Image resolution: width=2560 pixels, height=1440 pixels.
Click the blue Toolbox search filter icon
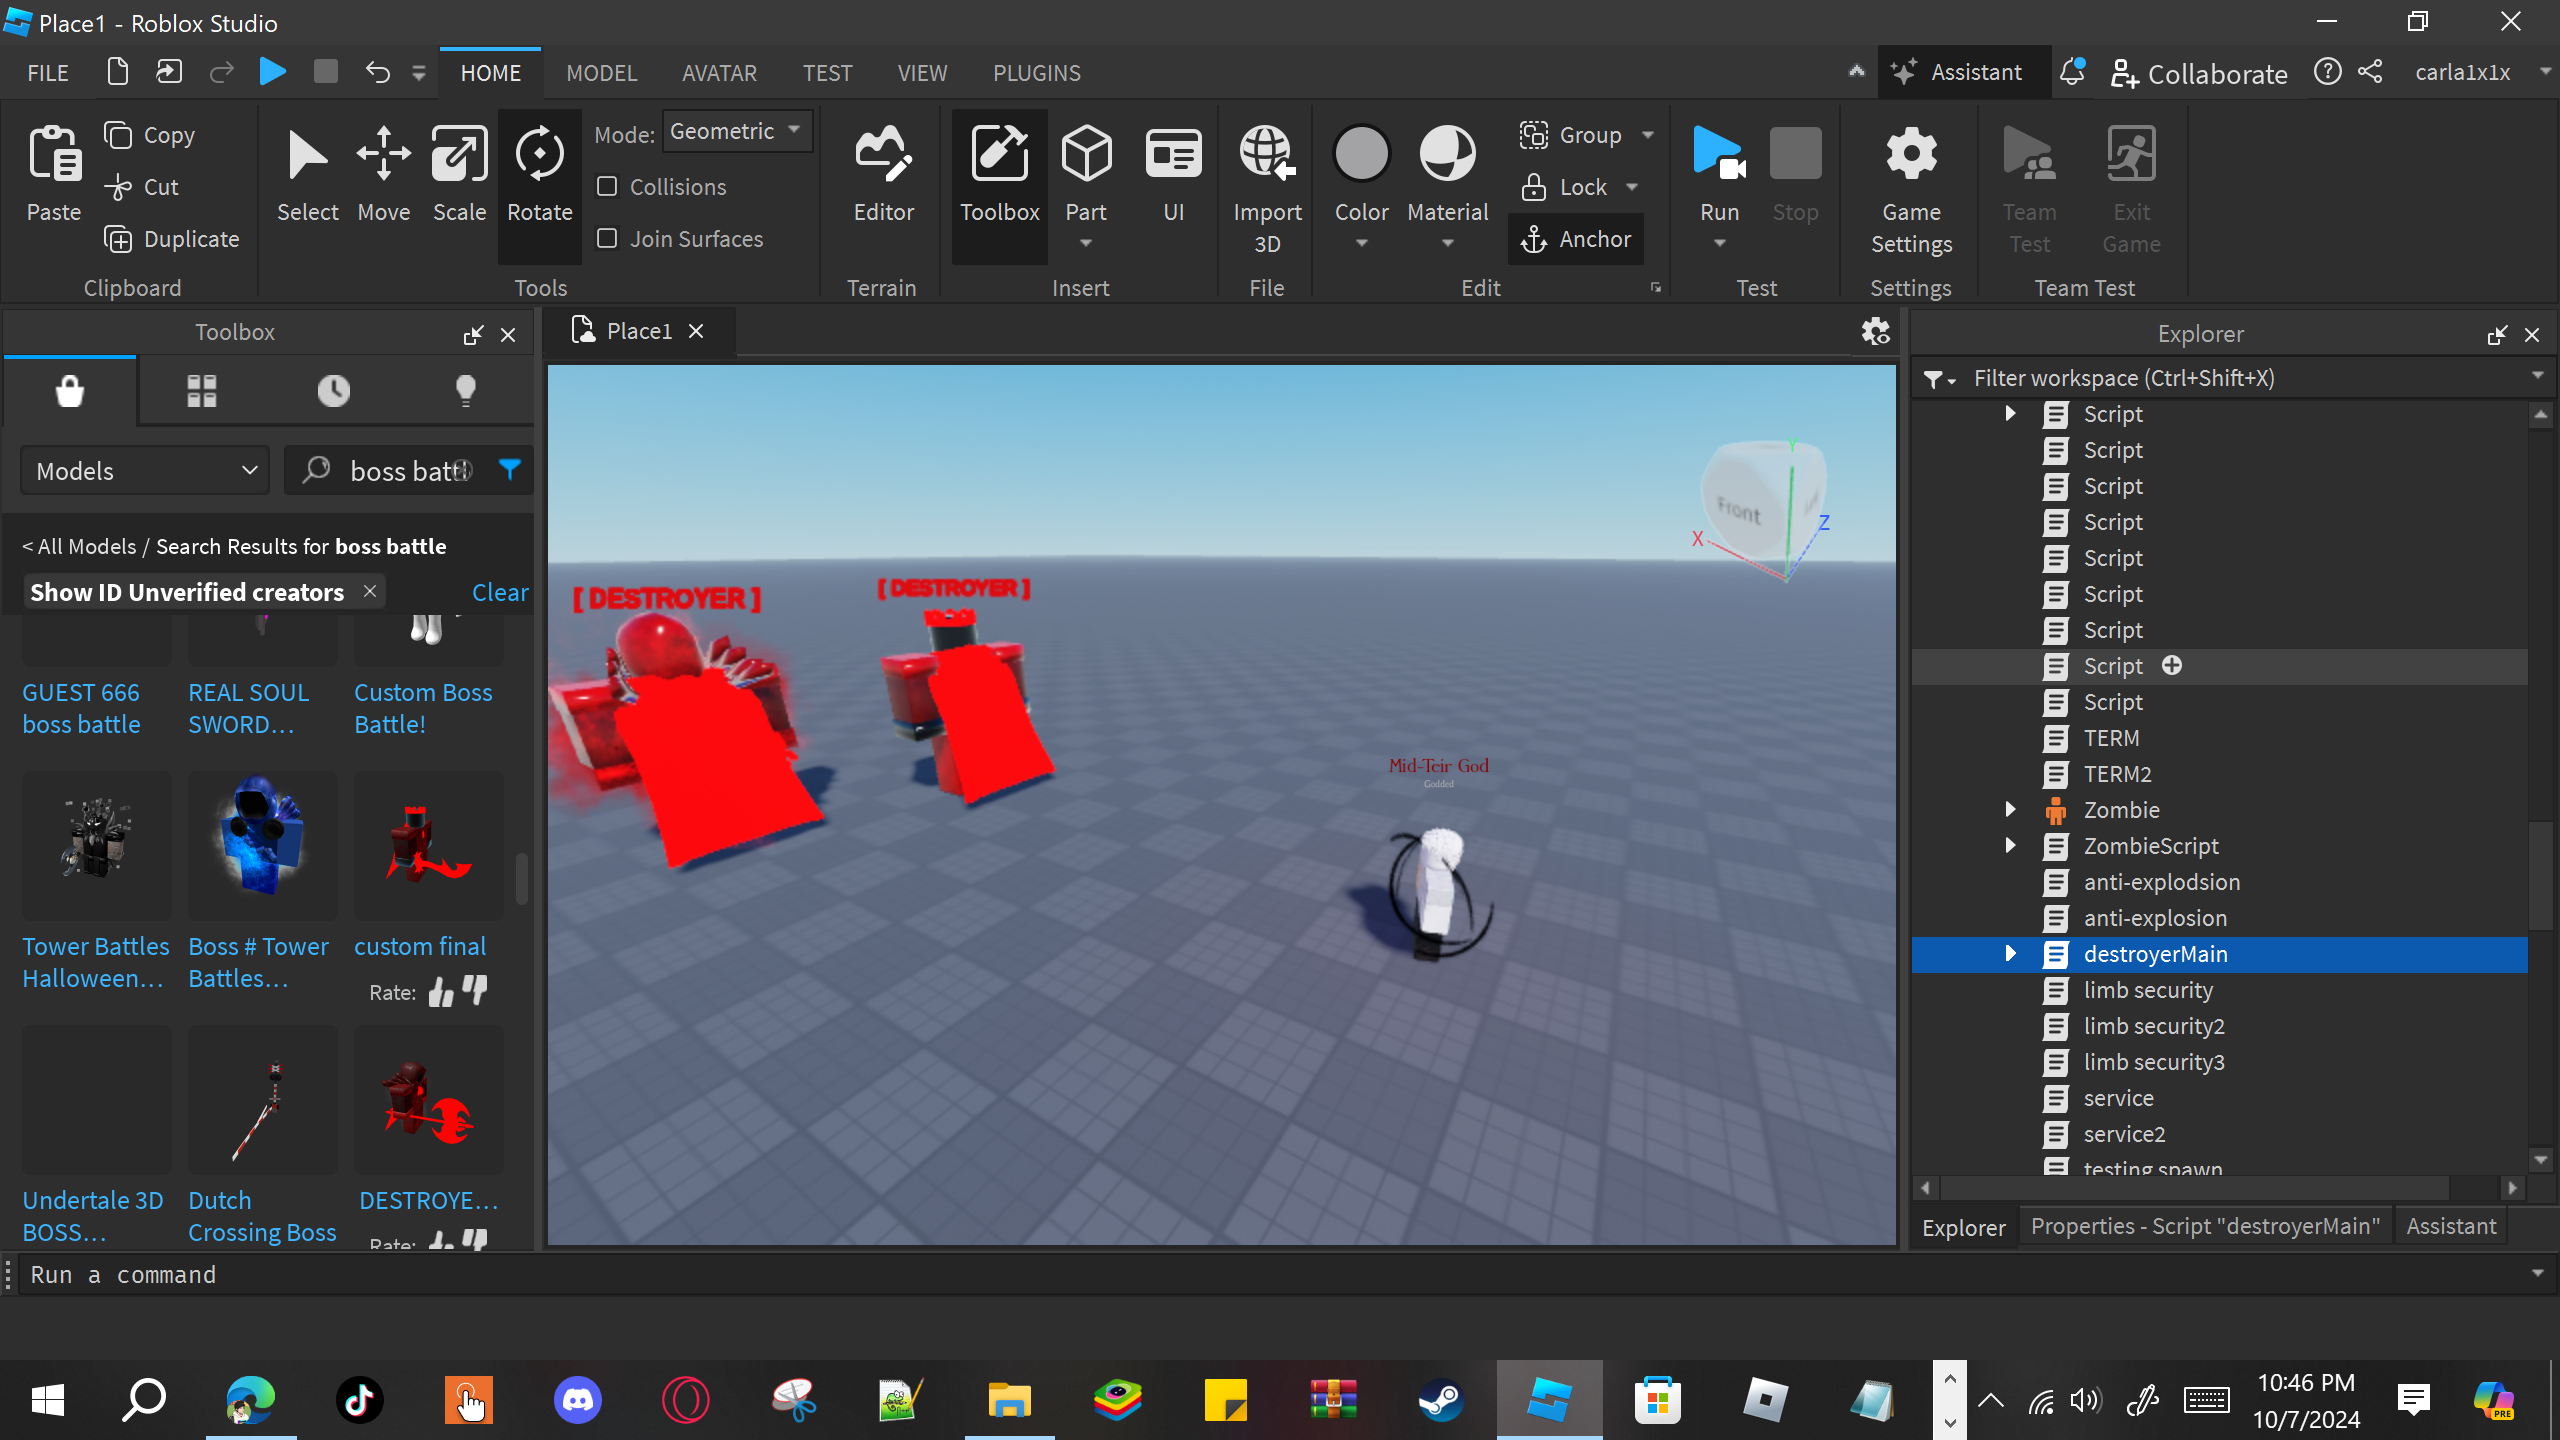(x=510, y=470)
